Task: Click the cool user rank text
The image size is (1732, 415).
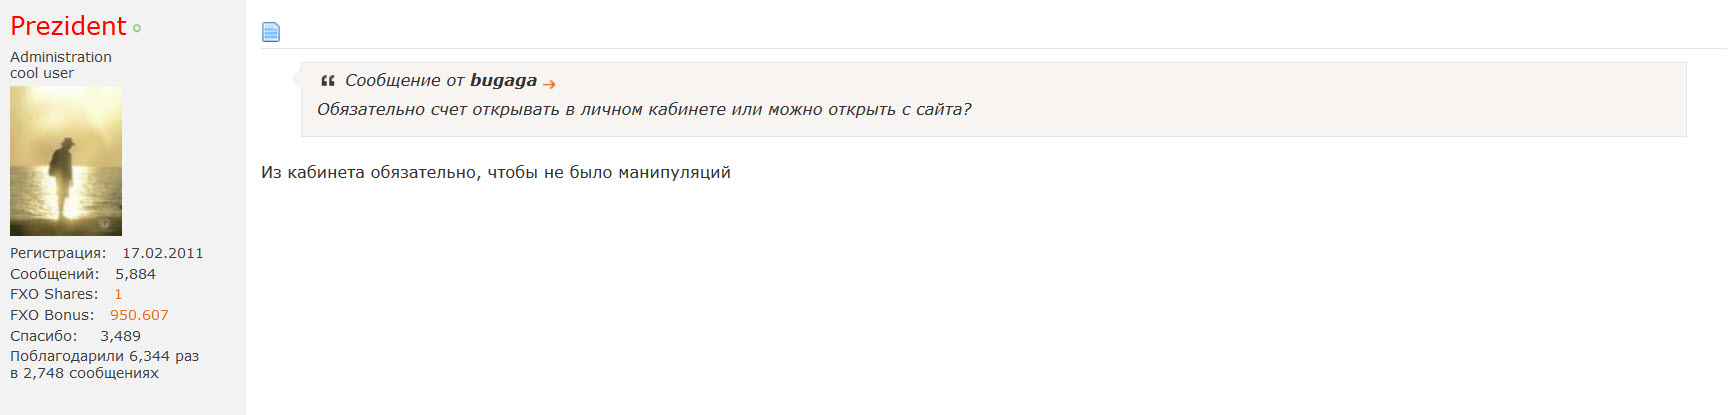Action: (42, 73)
